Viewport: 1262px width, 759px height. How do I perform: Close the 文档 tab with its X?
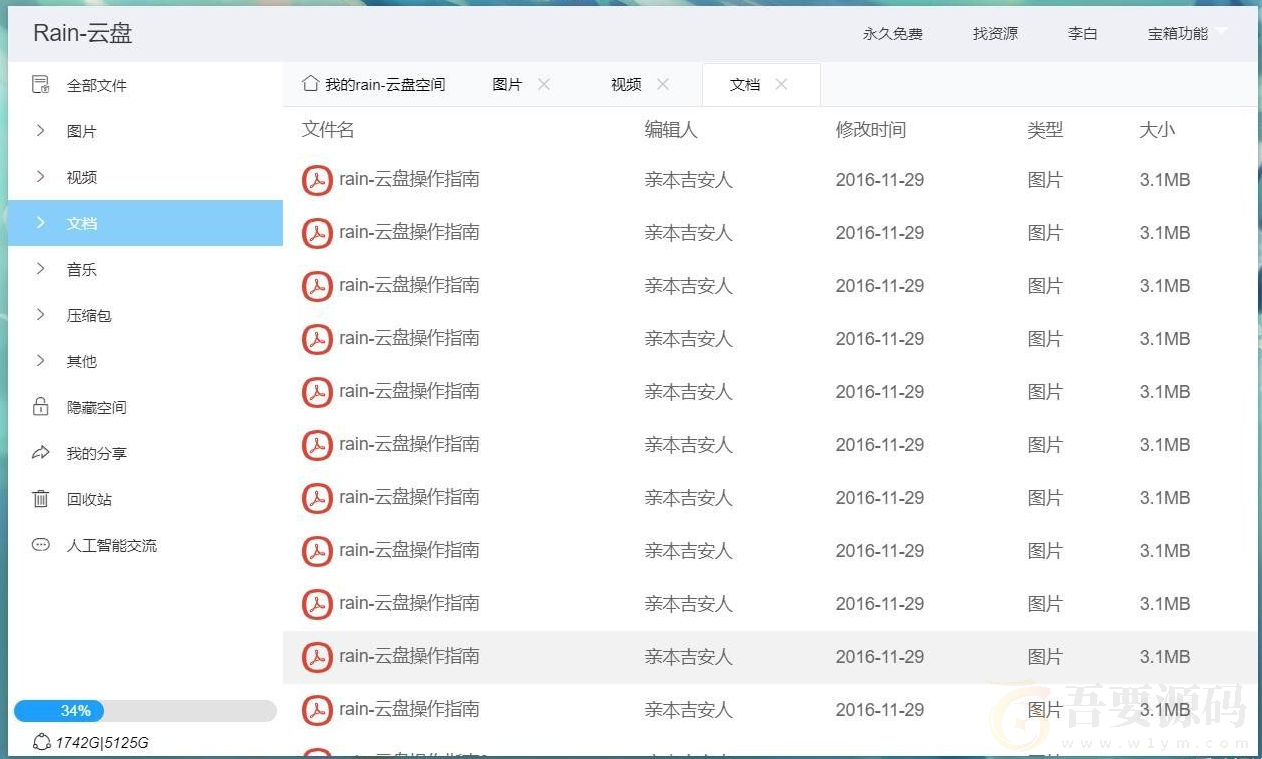coord(782,84)
